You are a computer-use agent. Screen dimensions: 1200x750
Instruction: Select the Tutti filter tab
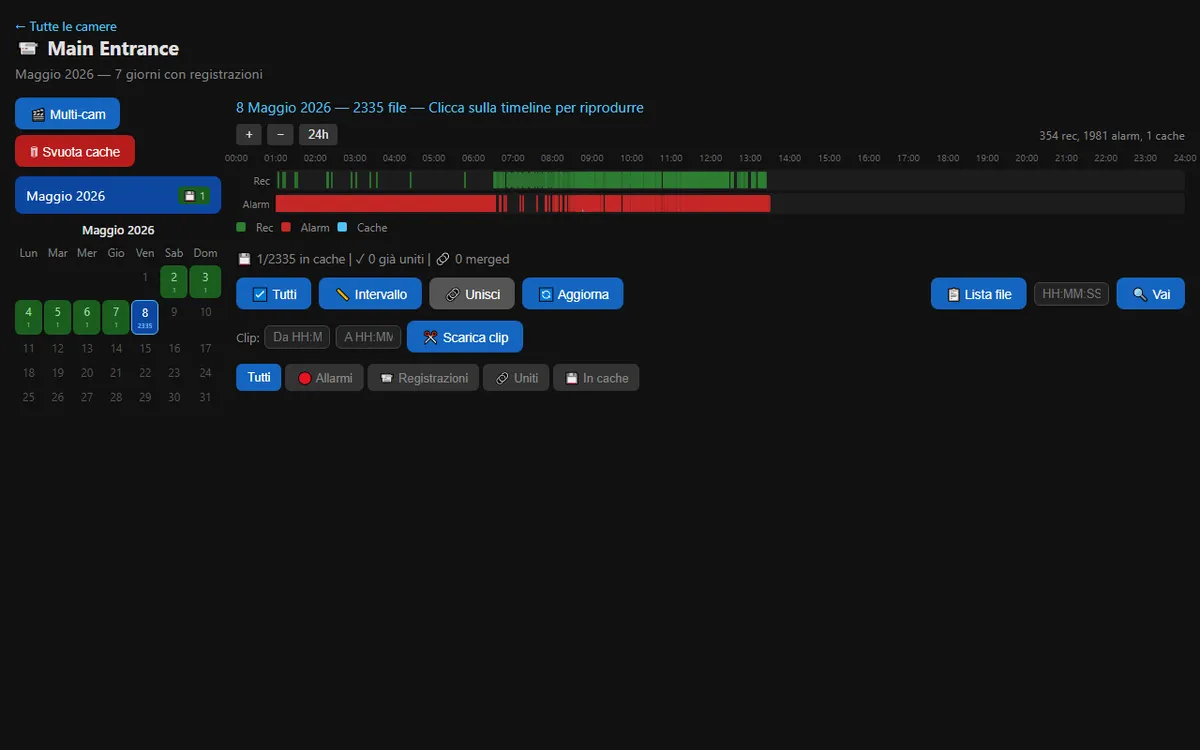[259, 377]
